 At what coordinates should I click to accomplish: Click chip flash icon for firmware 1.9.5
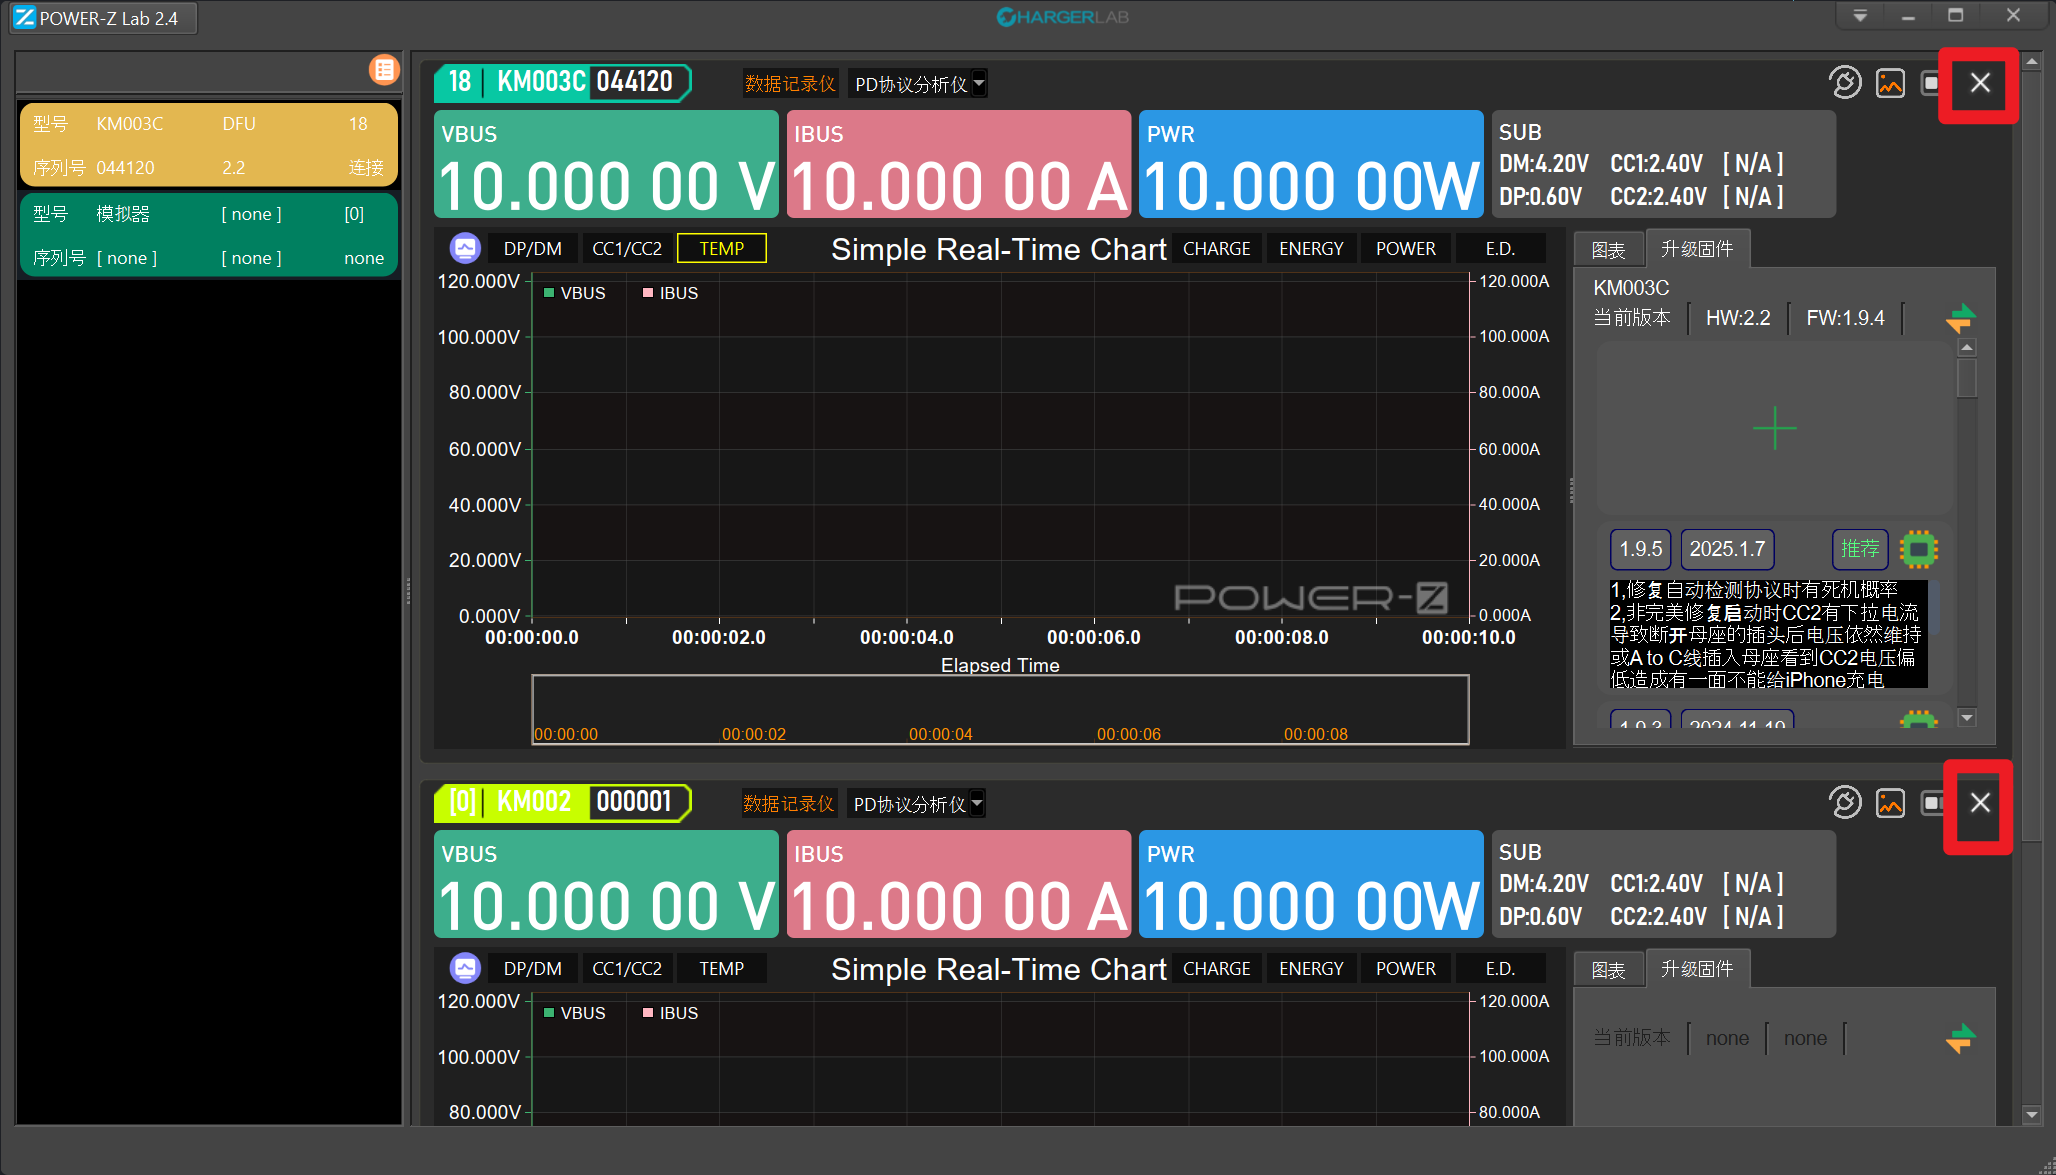pos(1918,549)
